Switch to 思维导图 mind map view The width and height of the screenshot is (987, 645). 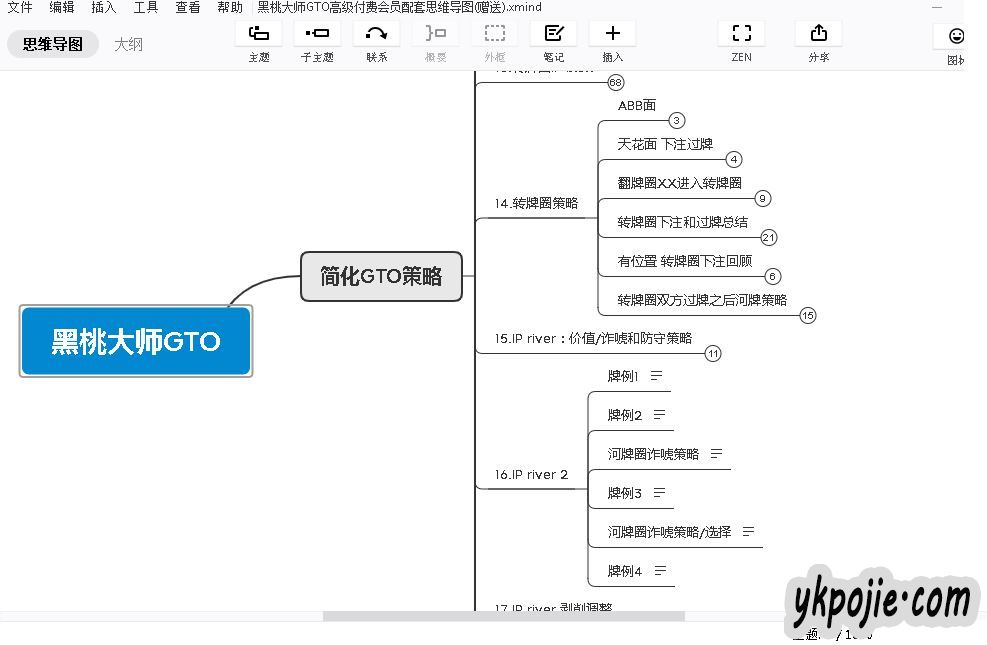coord(53,44)
